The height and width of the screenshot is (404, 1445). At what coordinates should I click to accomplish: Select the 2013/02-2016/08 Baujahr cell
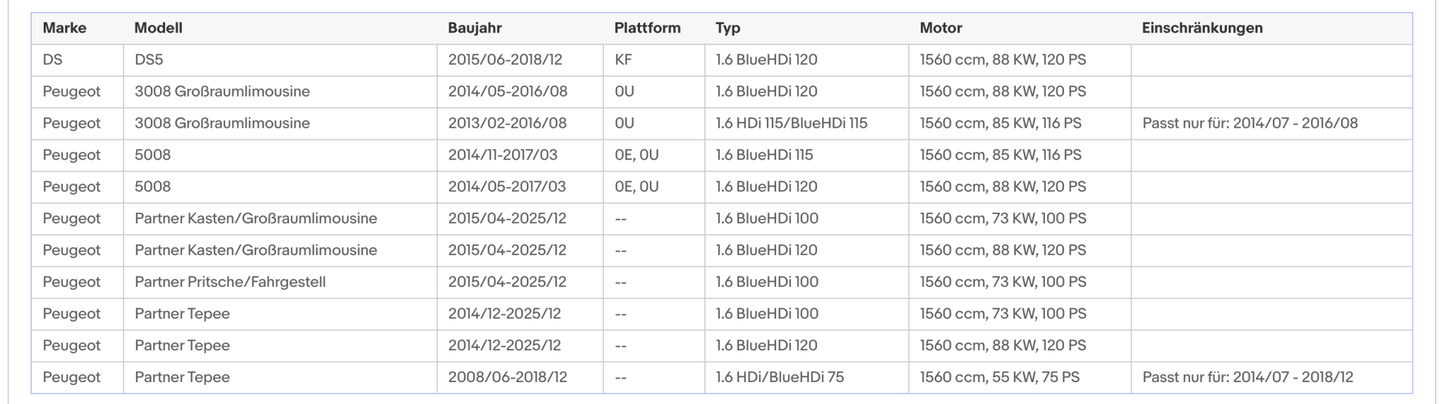coord(507,124)
